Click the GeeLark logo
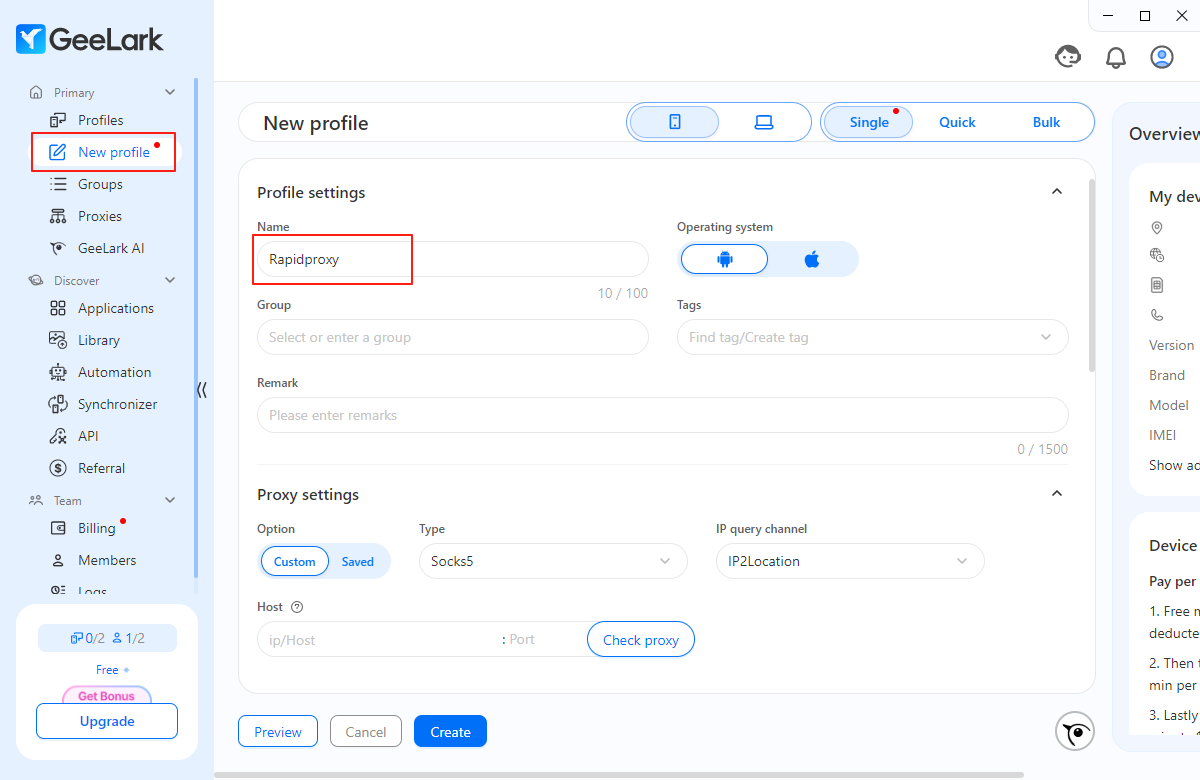1200x780 pixels. tap(90, 39)
